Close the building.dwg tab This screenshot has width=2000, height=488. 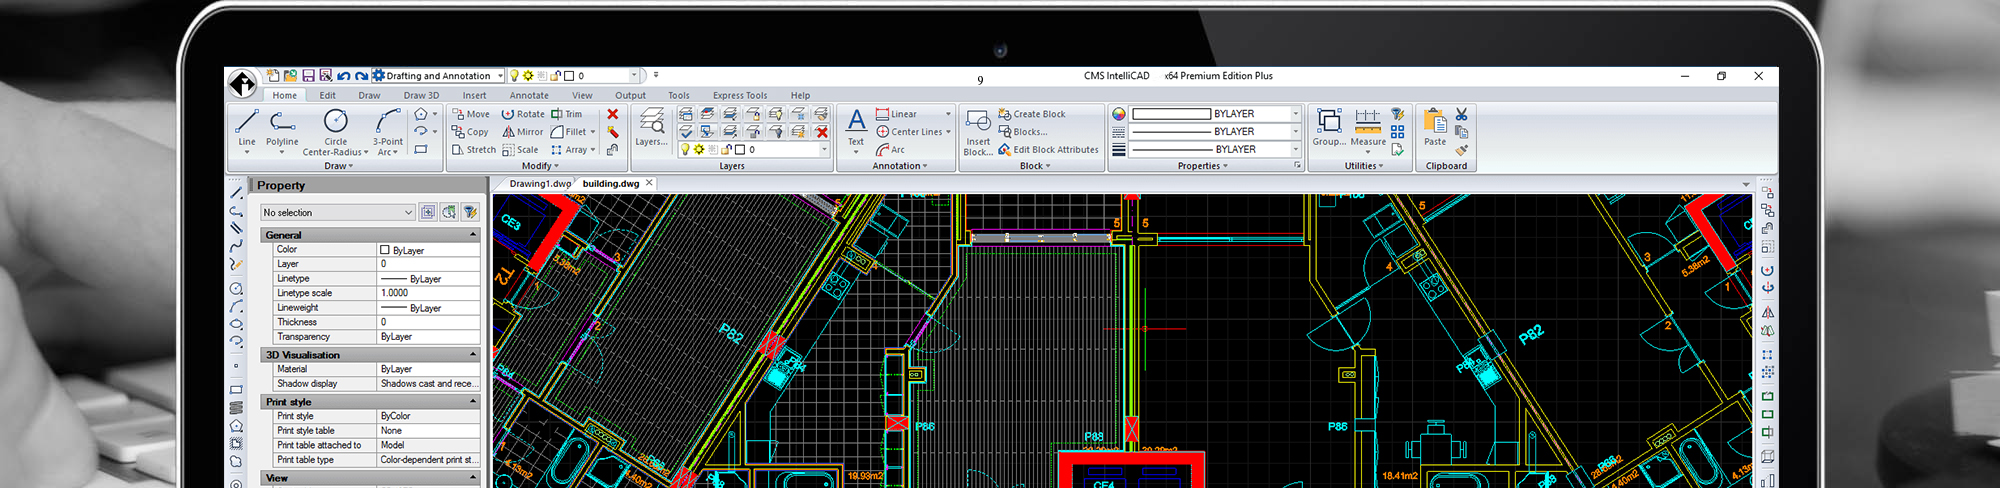point(649,183)
